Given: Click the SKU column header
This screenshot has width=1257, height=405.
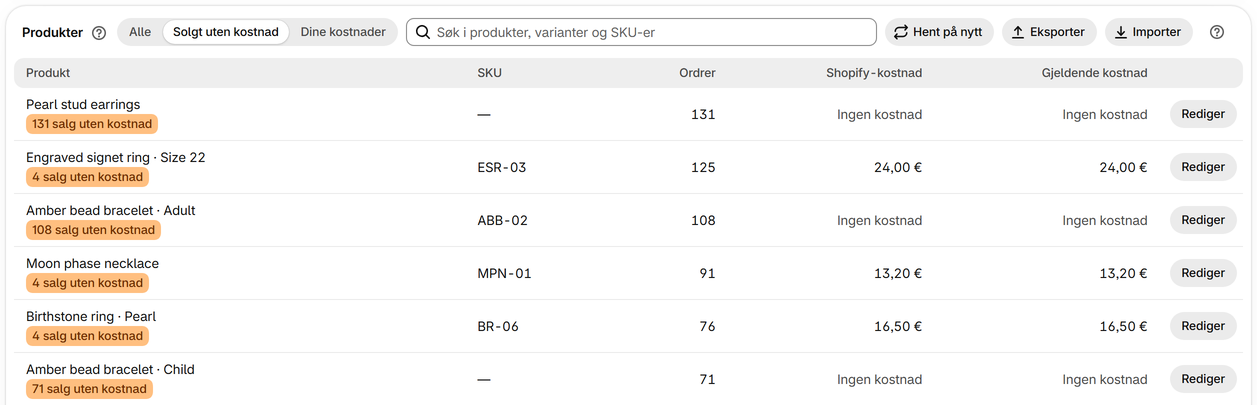Looking at the screenshot, I should [490, 73].
